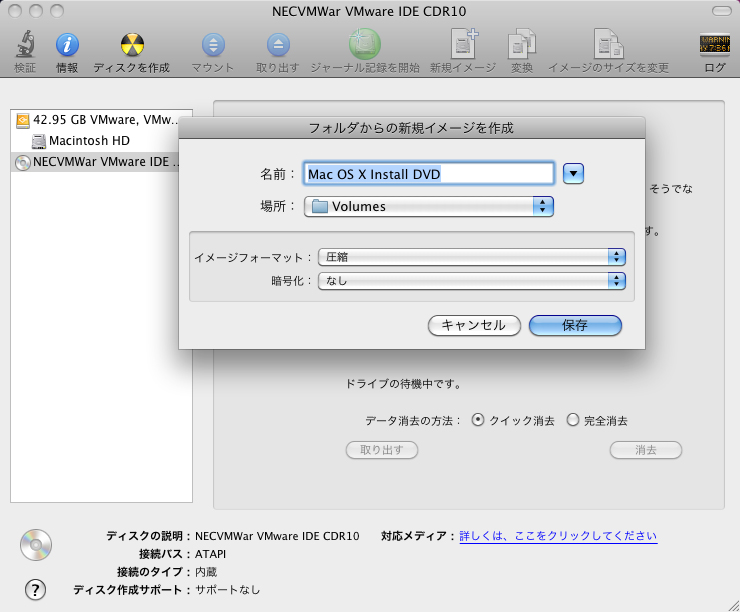Screen dimensions: 740x612
Task: Click the 新規イメージ toolbar icon
Action: (x=463, y=44)
